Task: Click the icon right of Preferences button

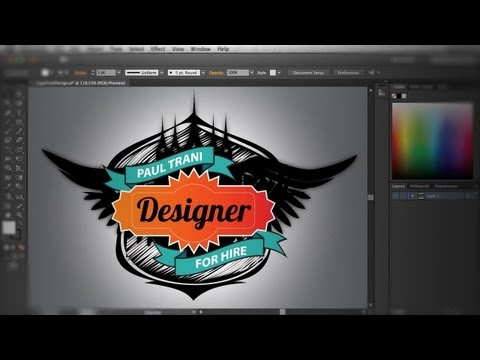Action: [x=372, y=72]
